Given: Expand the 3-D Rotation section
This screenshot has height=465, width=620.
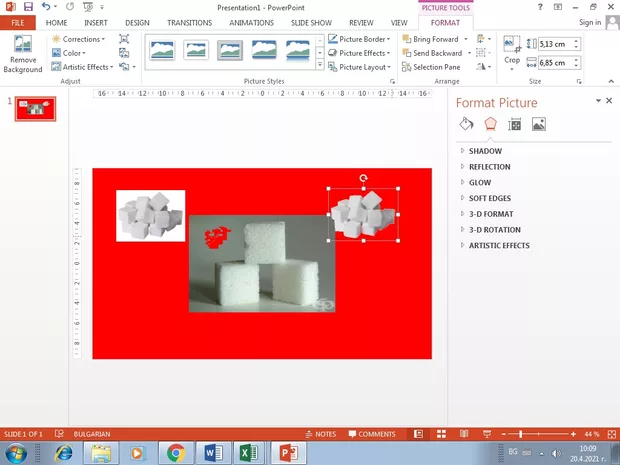Looking at the screenshot, I should [494, 230].
